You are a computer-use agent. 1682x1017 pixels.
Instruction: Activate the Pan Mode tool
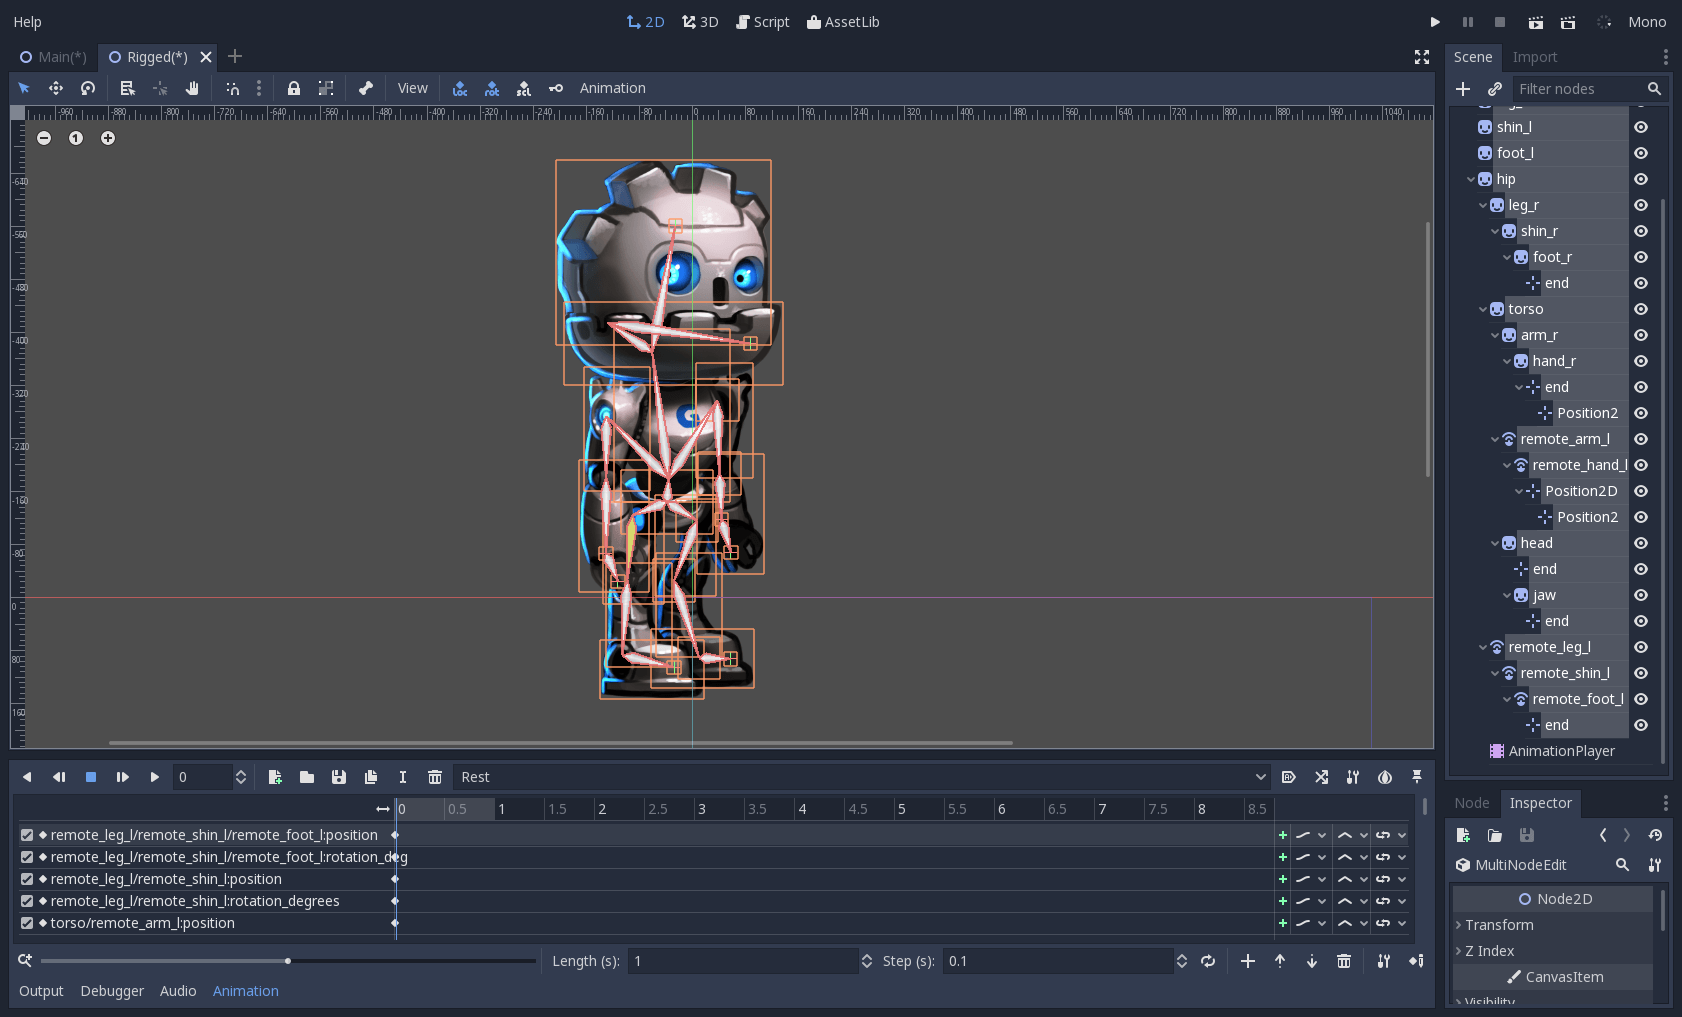point(192,88)
